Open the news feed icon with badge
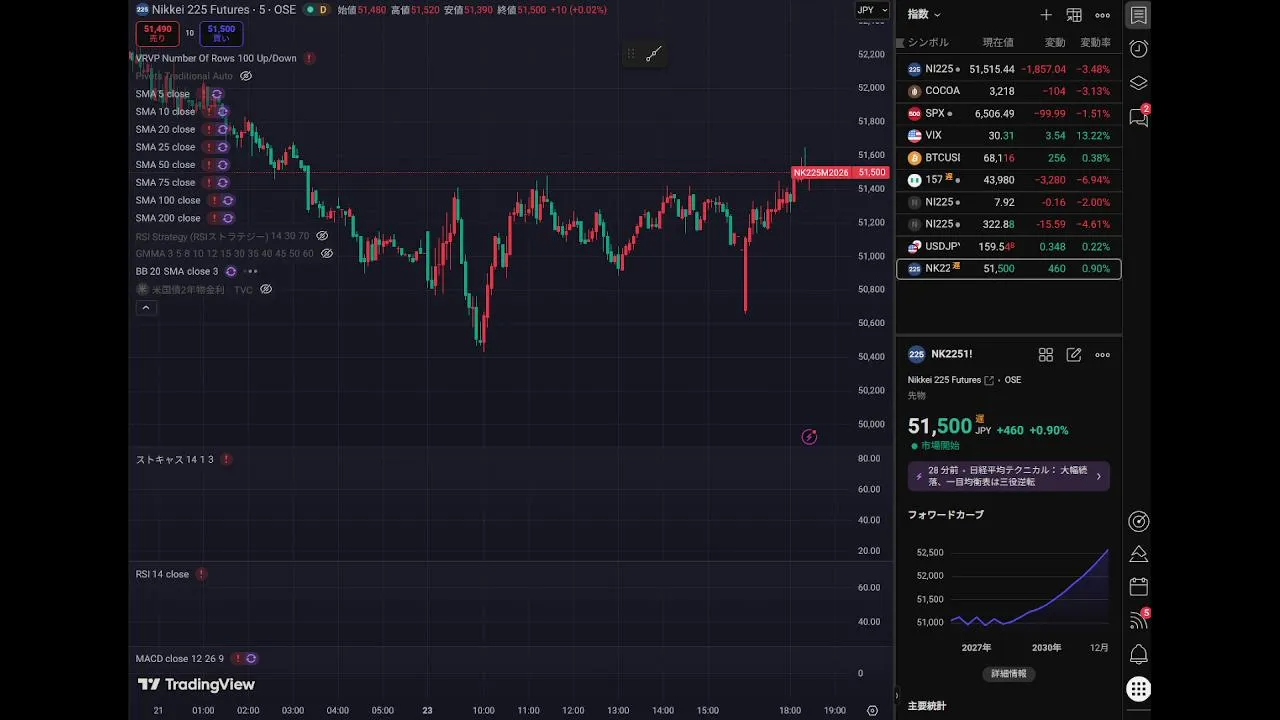Screen dimensions: 1280x720 1138,620
